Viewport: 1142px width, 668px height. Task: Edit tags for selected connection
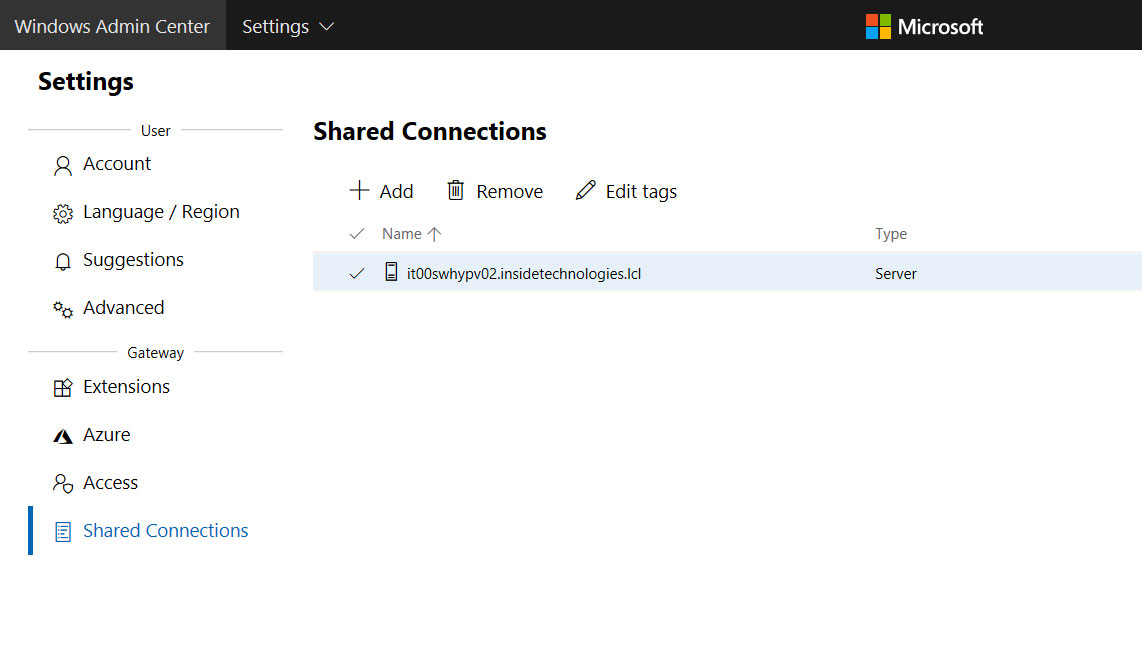click(626, 191)
